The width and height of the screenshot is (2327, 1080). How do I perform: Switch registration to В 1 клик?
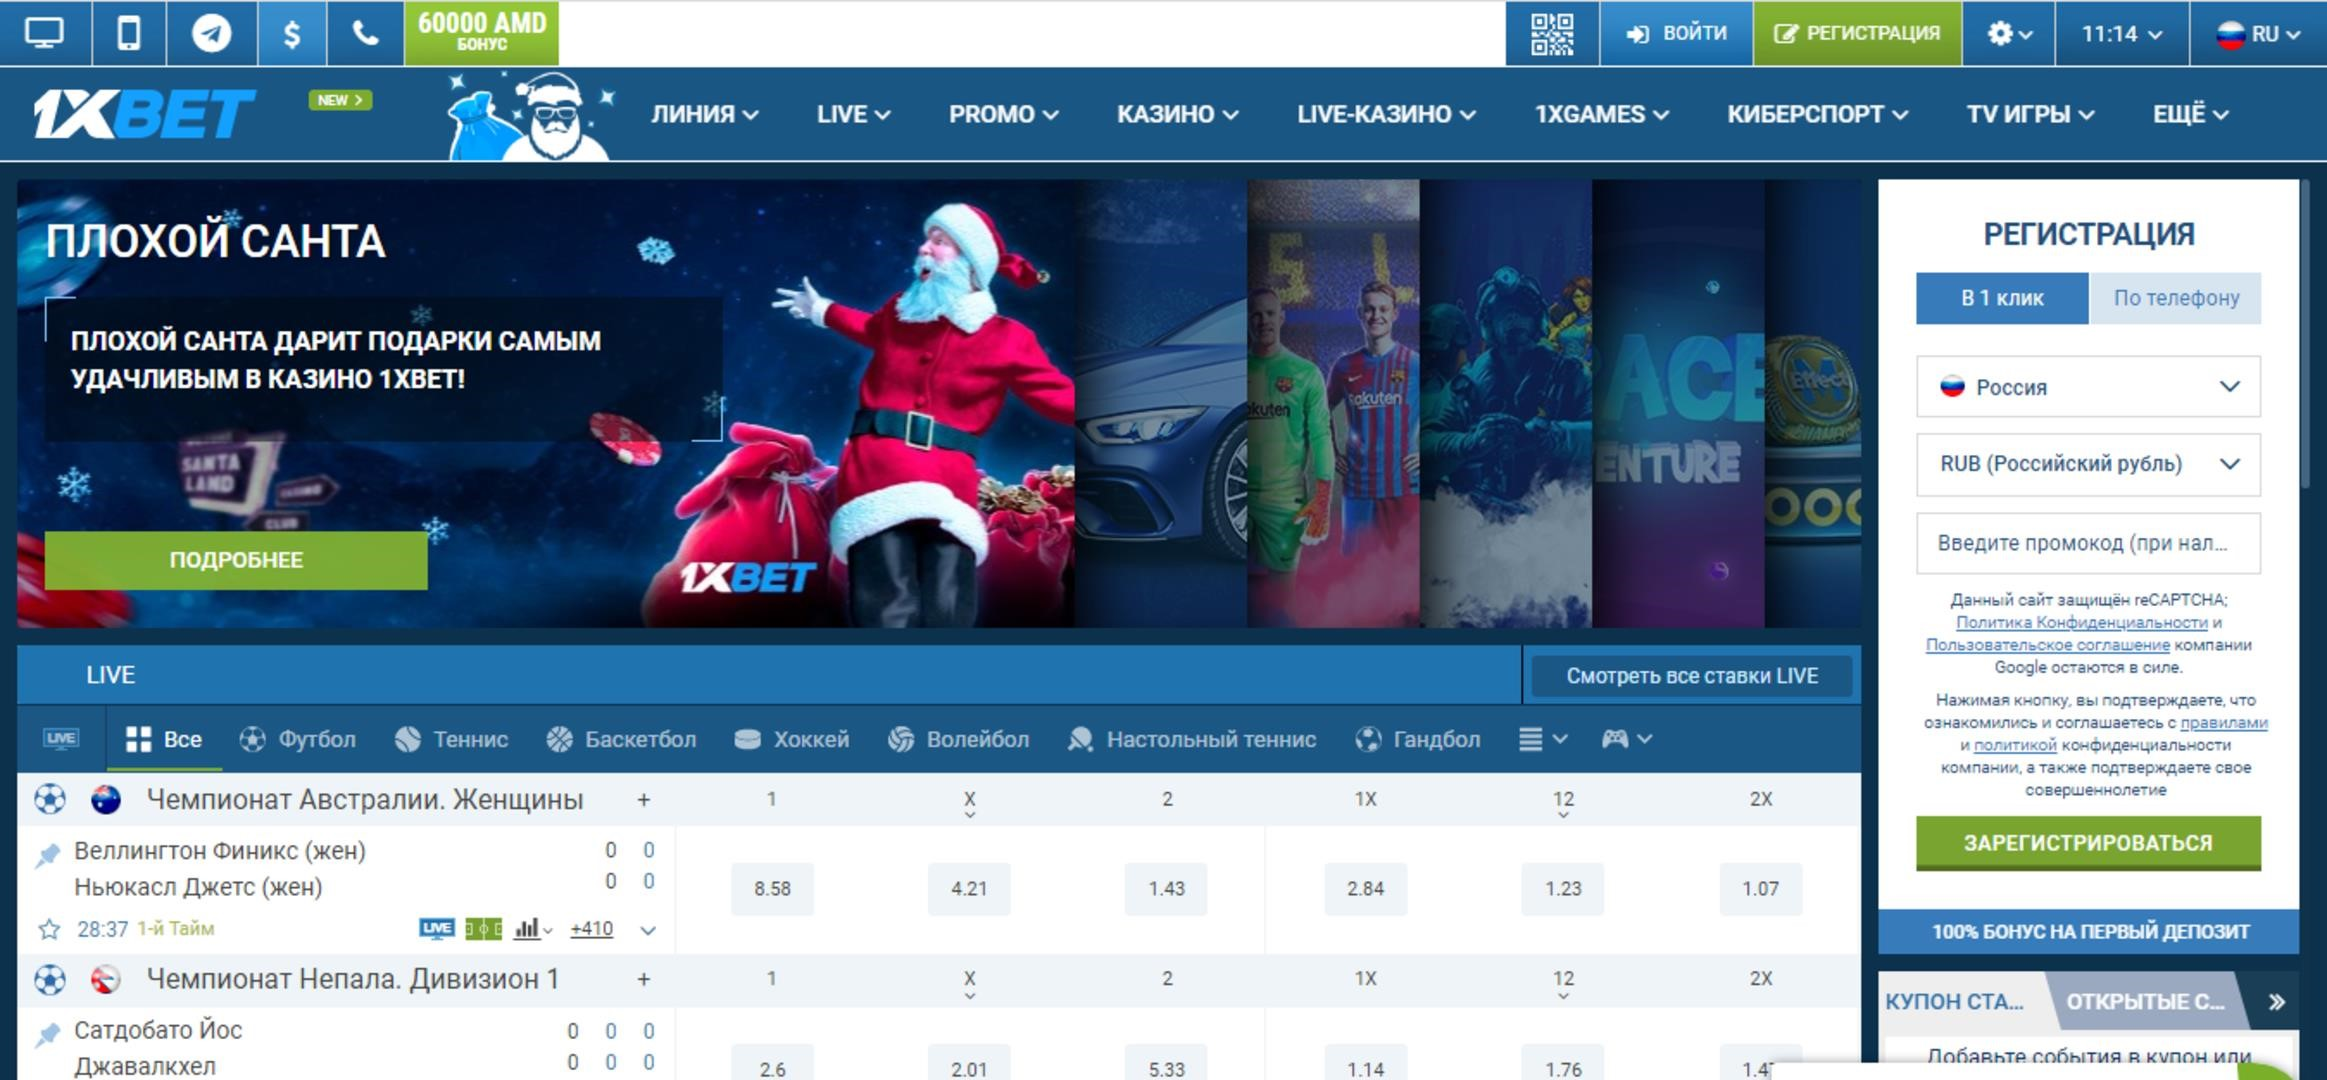pos(2002,298)
